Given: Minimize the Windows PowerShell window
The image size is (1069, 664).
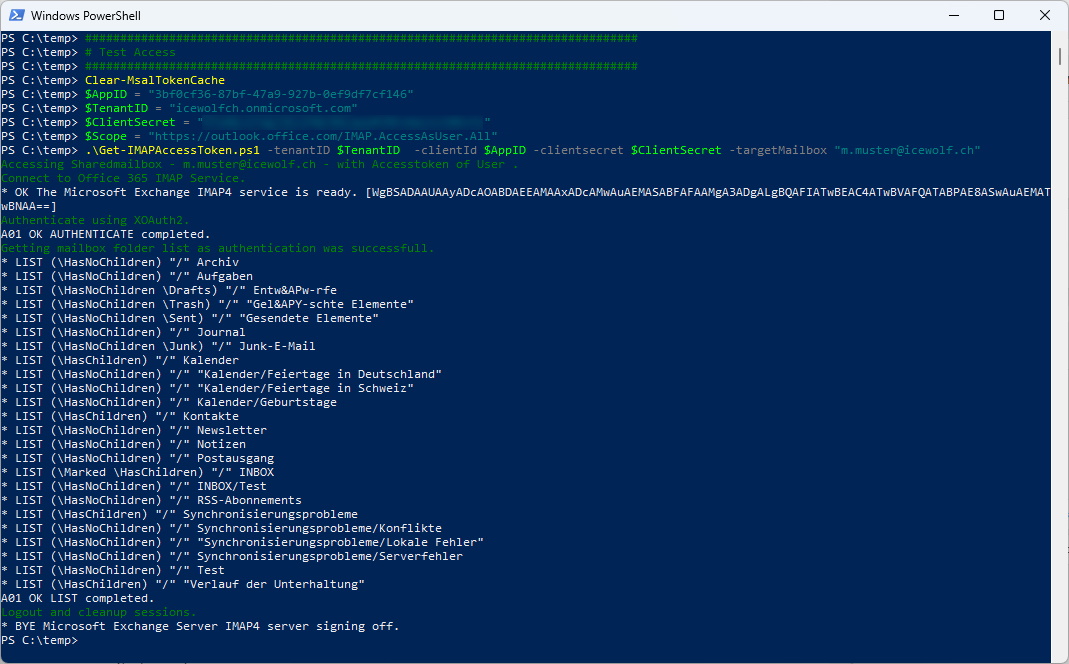Looking at the screenshot, I should pyautogui.click(x=954, y=15).
